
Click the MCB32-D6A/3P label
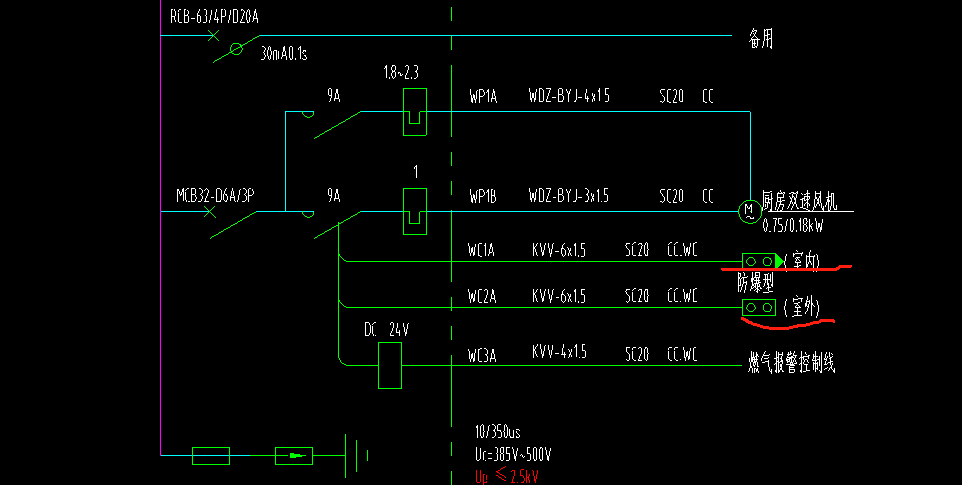[x=215, y=196]
